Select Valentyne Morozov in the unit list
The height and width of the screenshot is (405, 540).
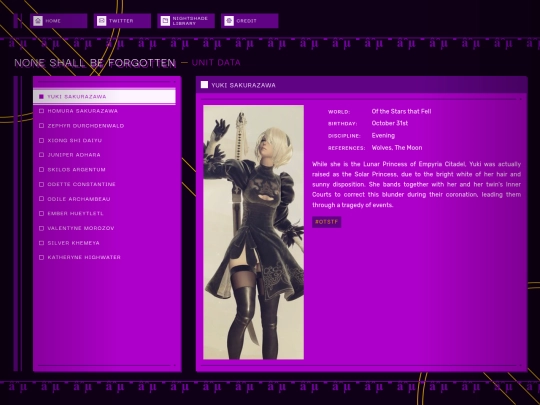[104, 228]
